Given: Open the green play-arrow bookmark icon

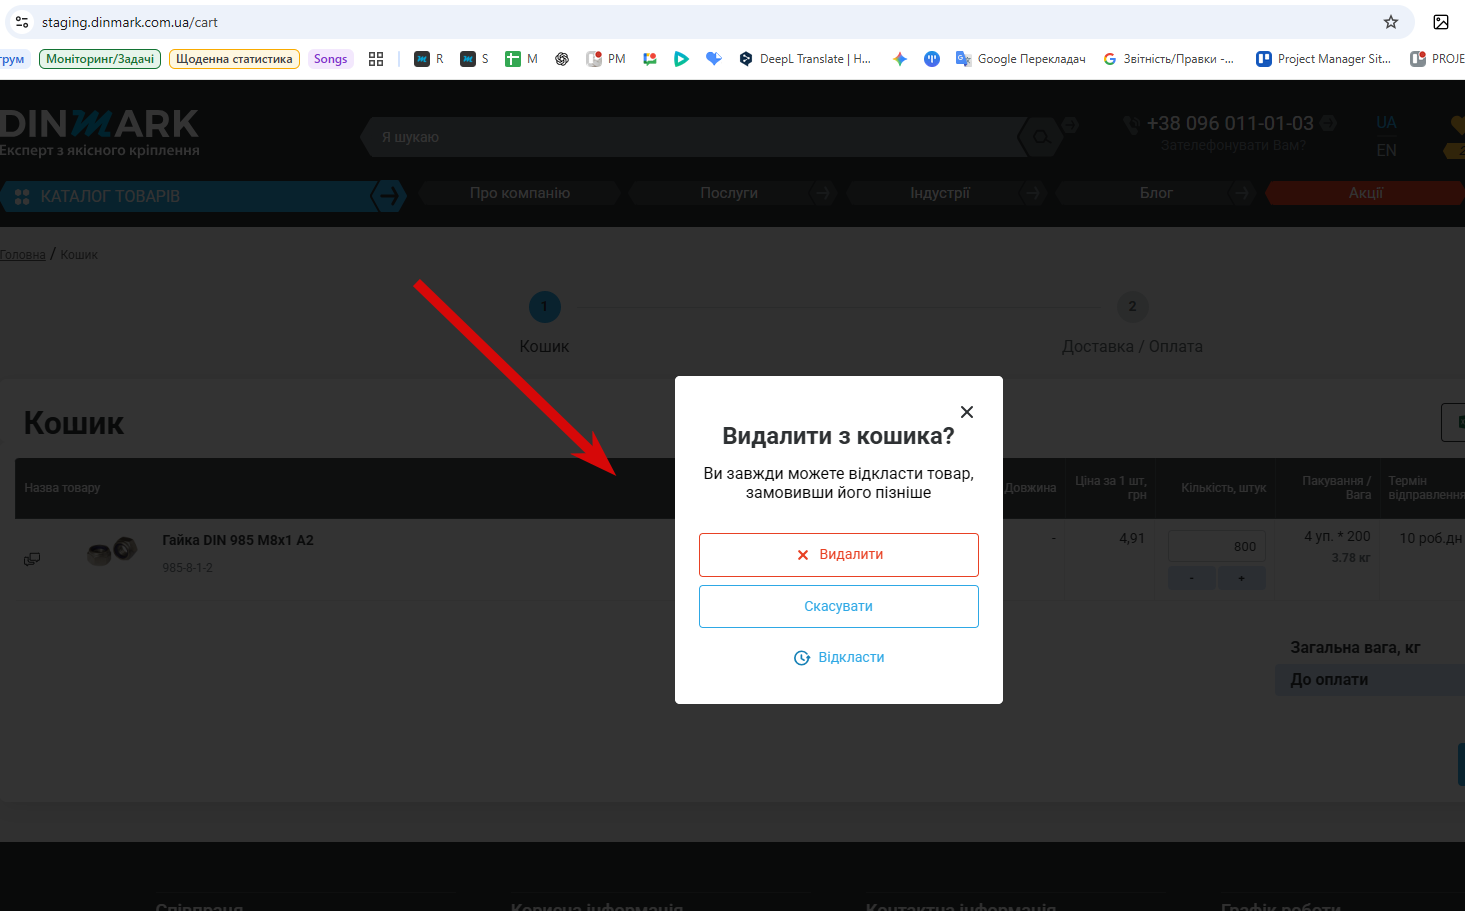Looking at the screenshot, I should 681,59.
